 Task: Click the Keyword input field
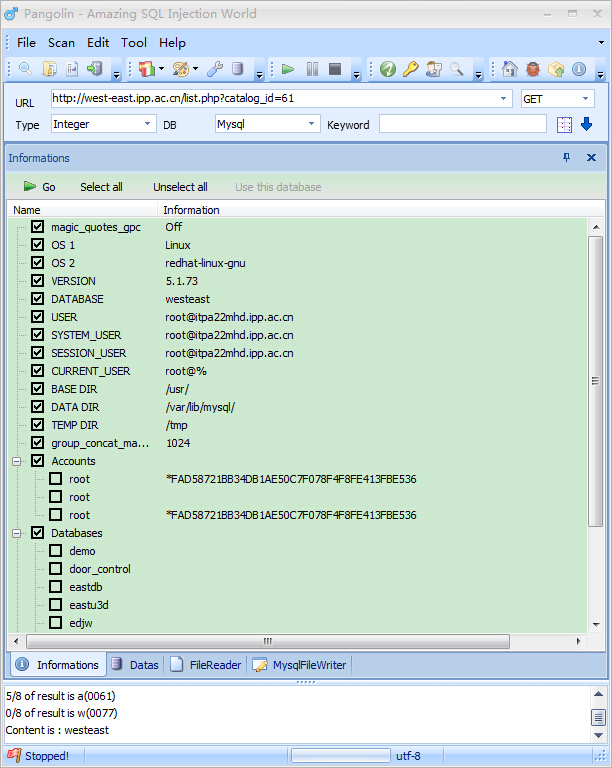point(463,124)
